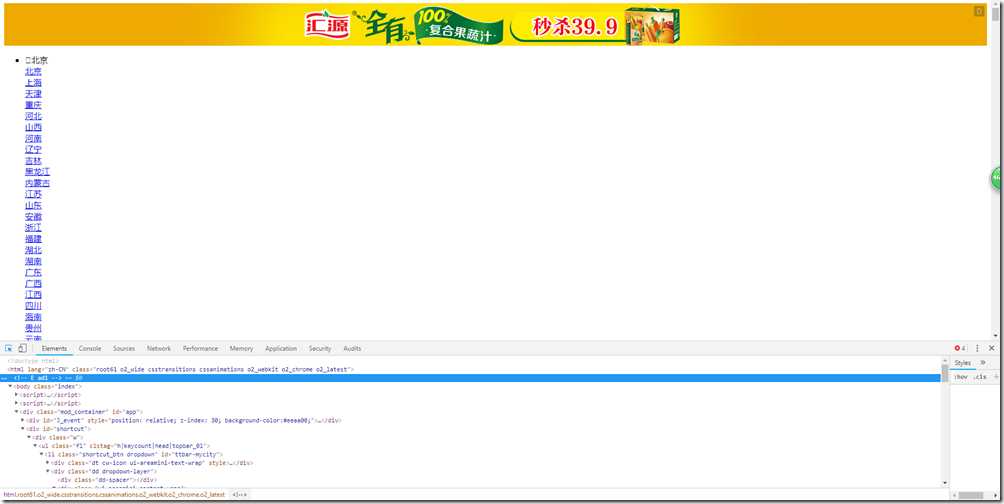
Task: Open the Performance tab
Action: (200, 348)
